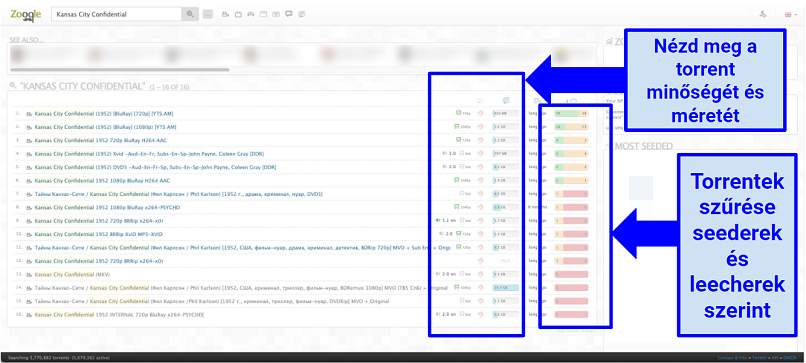
Task: Click the Kansas City Confidential search field
Action: coord(117,14)
